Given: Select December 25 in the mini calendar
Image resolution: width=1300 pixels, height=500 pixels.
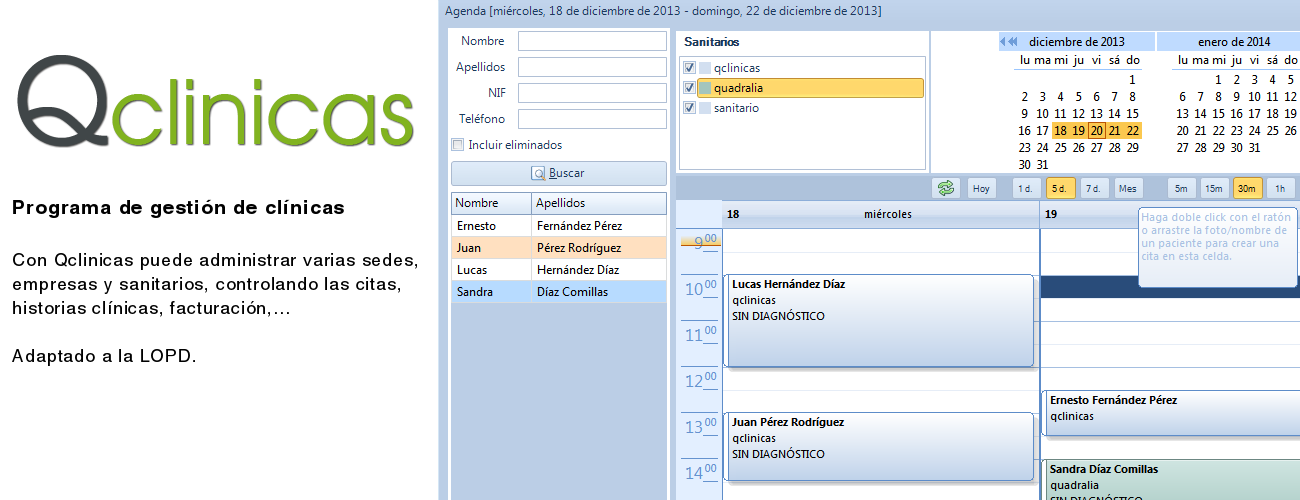Looking at the screenshot, I should click(x=1060, y=148).
